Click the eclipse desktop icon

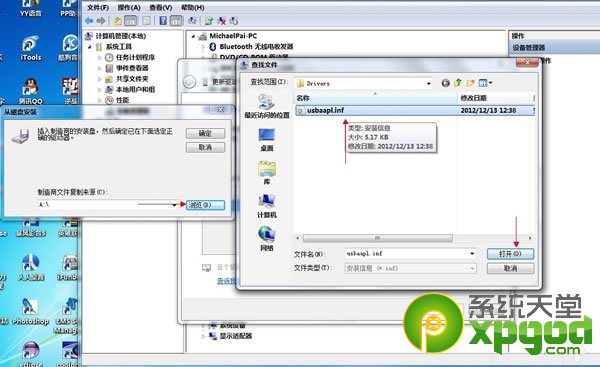31,354
